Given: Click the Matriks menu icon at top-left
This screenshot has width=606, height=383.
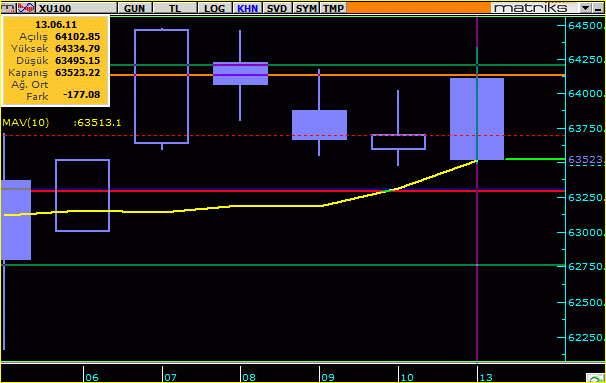Looking at the screenshot, I should tap(9, 8).
